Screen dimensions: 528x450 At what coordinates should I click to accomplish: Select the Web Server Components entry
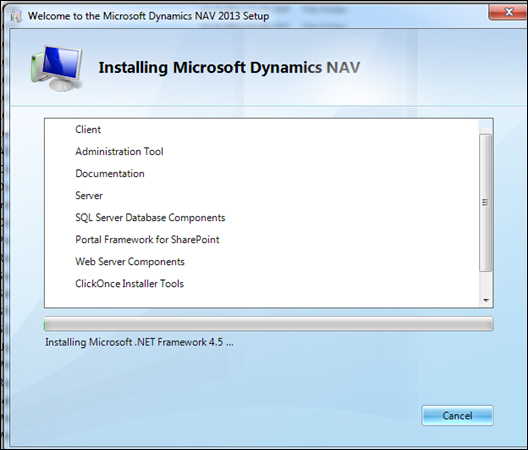click(130, 262)
